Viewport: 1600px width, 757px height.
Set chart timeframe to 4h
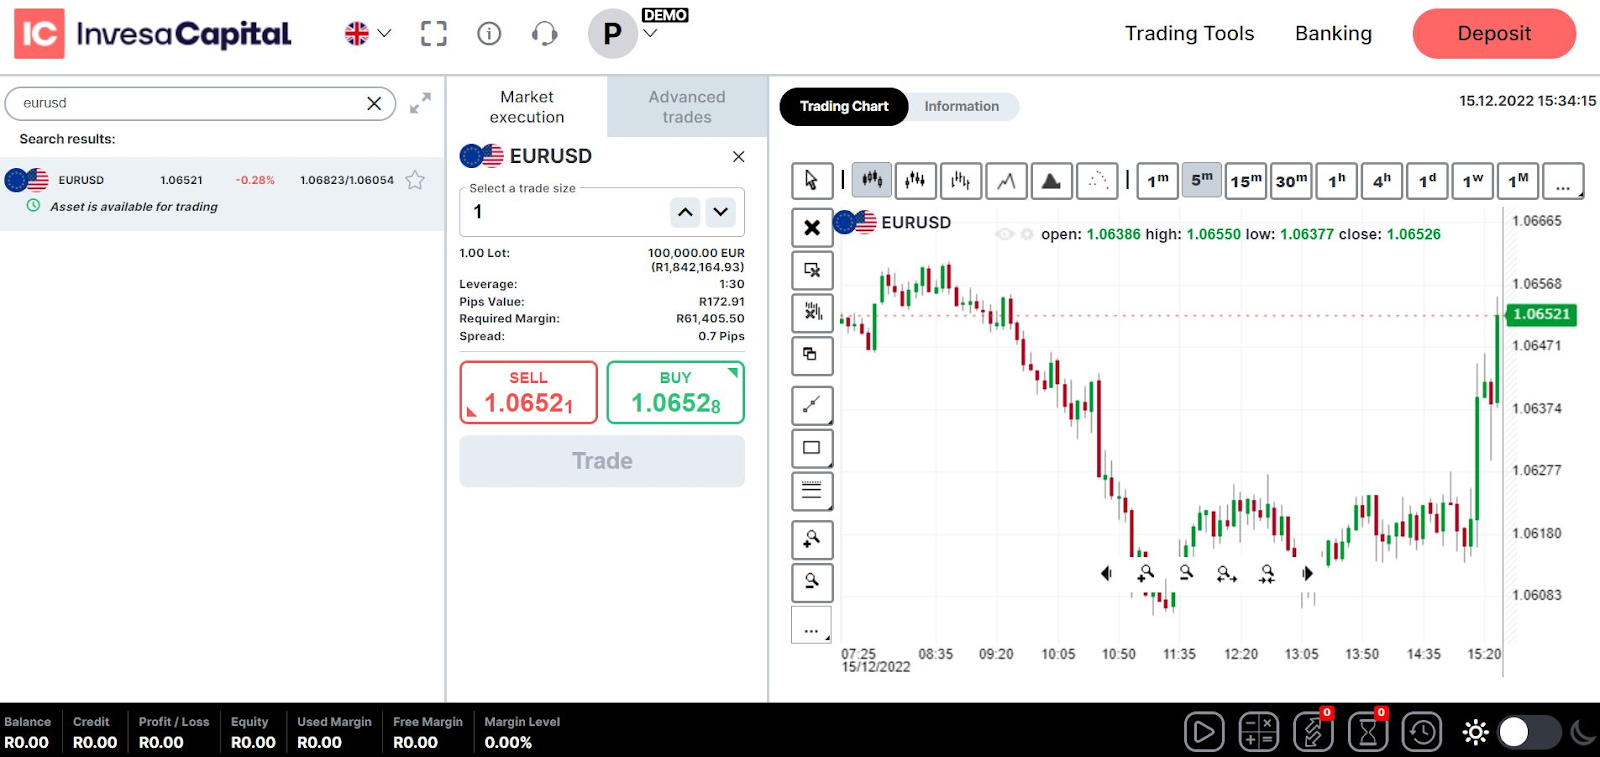pyautogui.click(x=1382, y=180)
